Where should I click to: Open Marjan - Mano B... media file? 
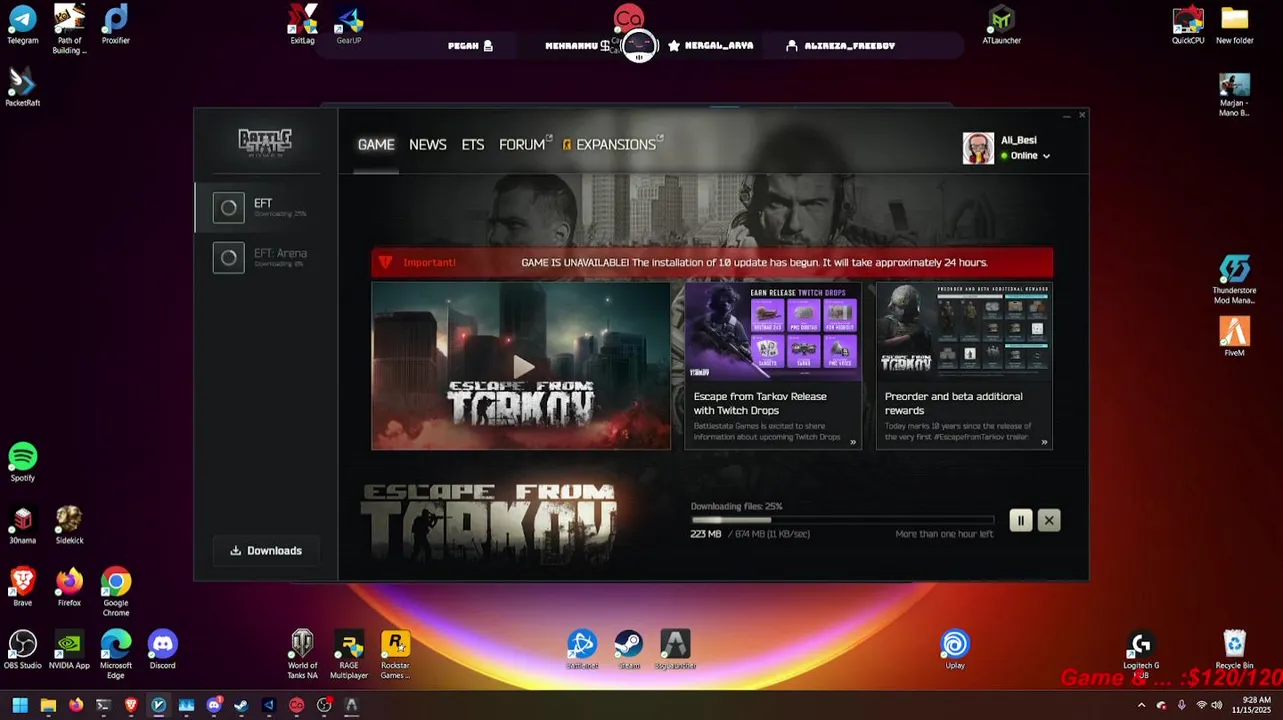pos(1234,95)
